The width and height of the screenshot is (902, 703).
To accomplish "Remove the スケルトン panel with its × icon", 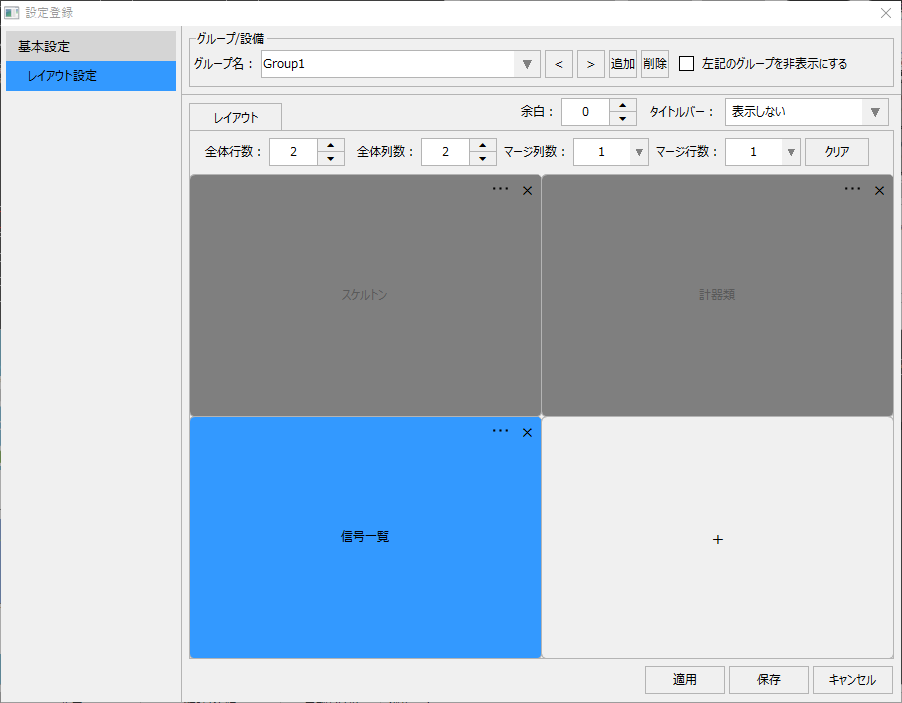I will coord(527,190).
